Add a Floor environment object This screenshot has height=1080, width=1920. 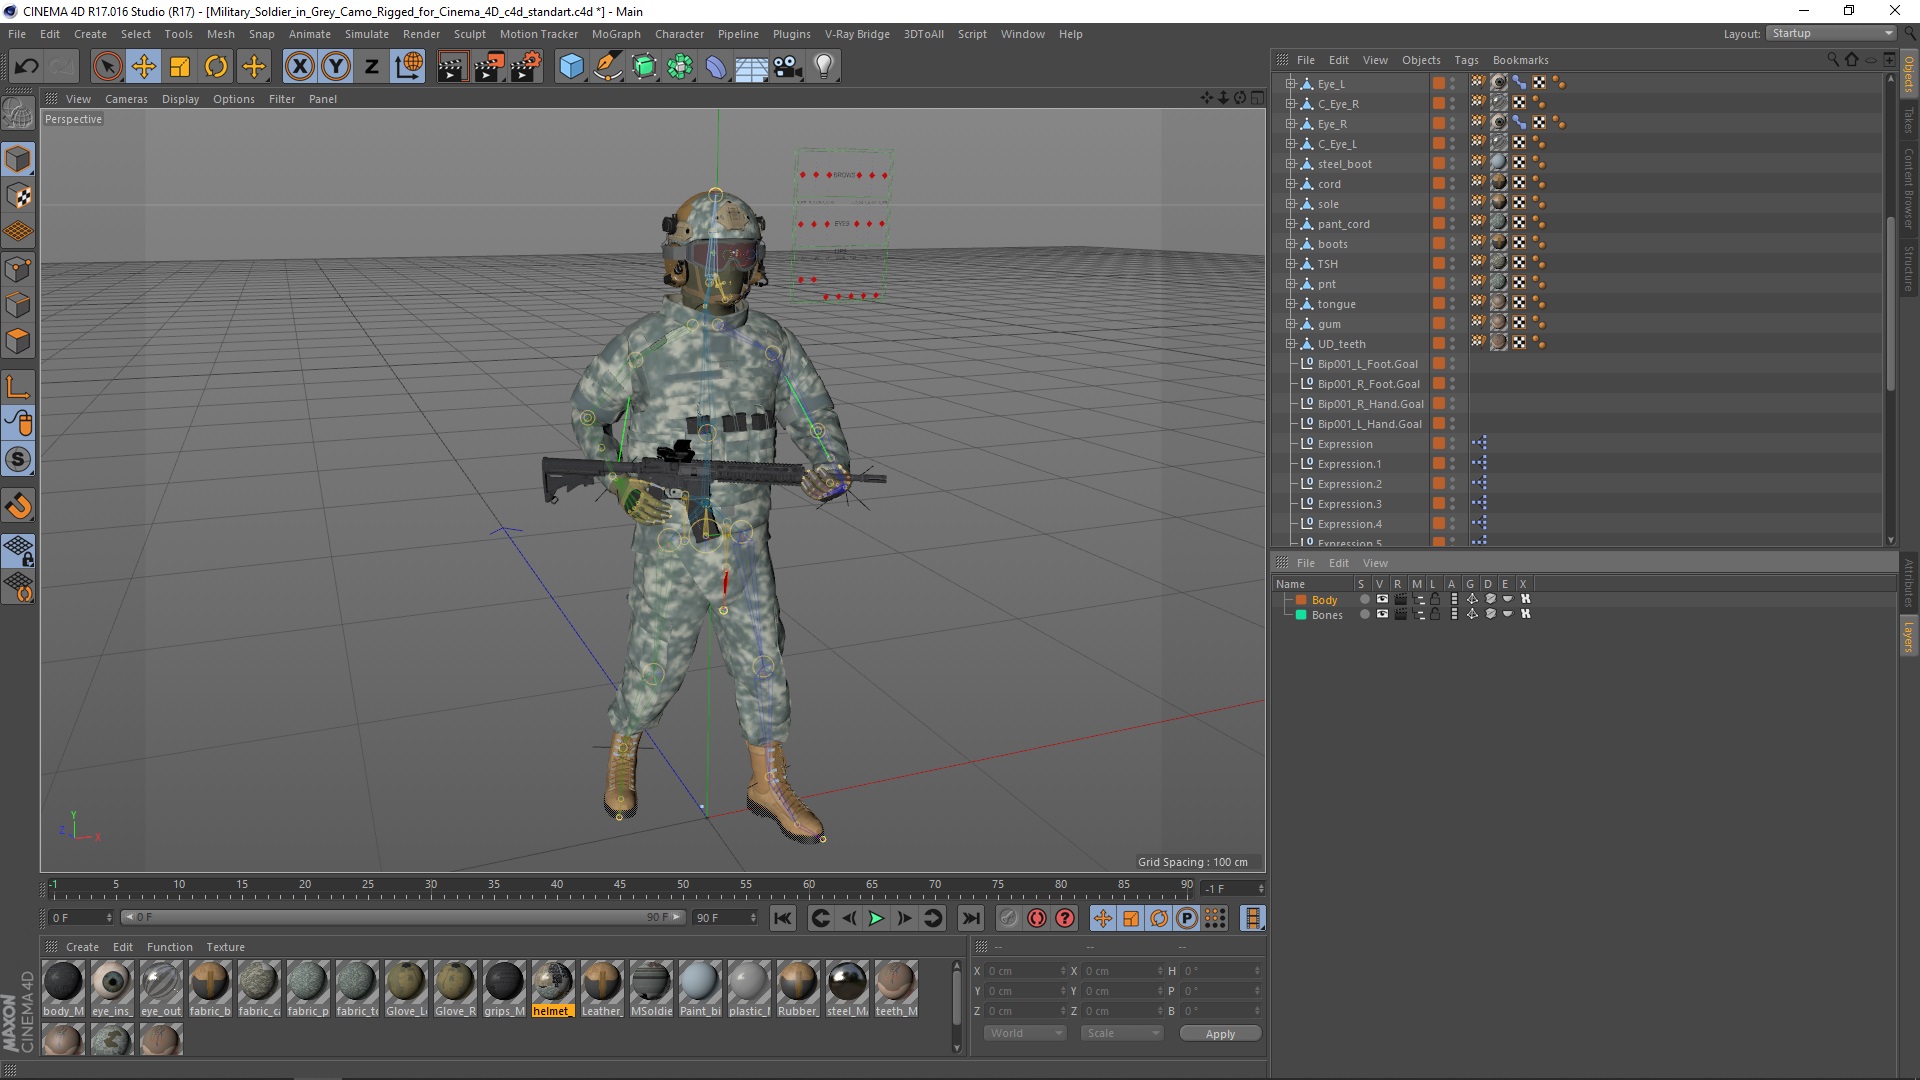[752, 67]
